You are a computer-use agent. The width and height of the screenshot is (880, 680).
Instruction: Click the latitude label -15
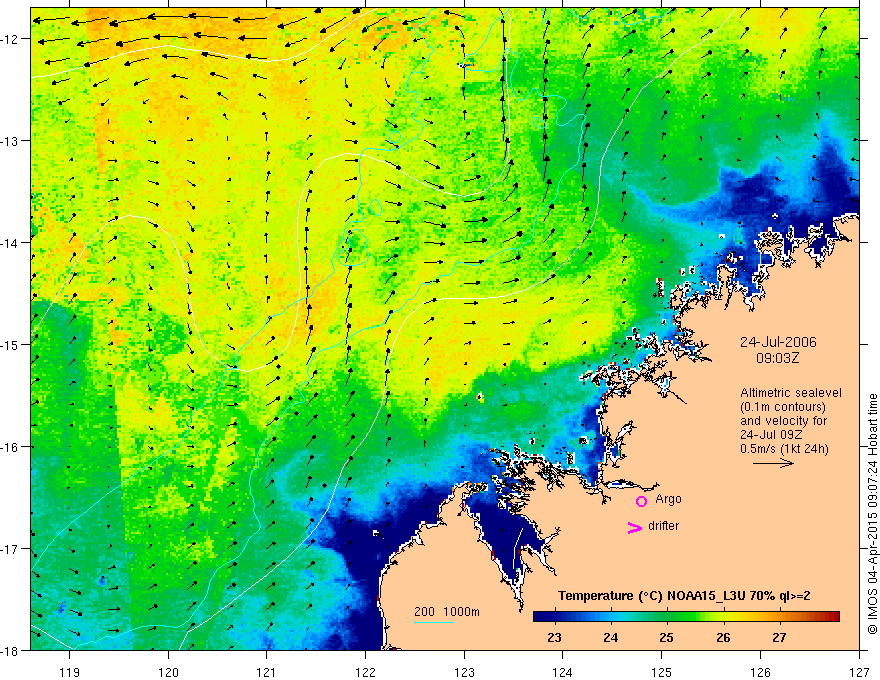[10, 345]
